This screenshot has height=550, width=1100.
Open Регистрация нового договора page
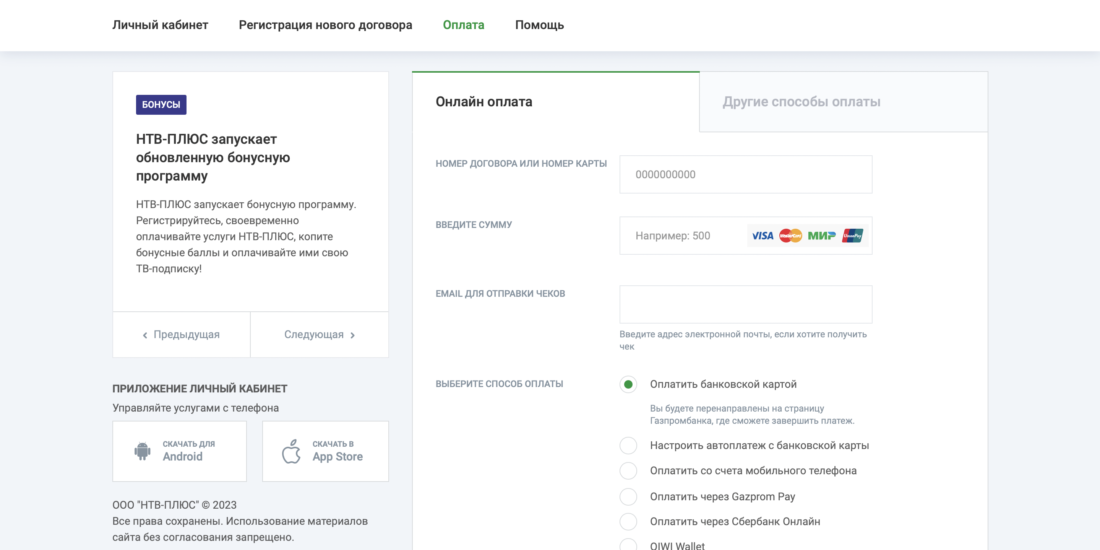[x=325, y=25]
